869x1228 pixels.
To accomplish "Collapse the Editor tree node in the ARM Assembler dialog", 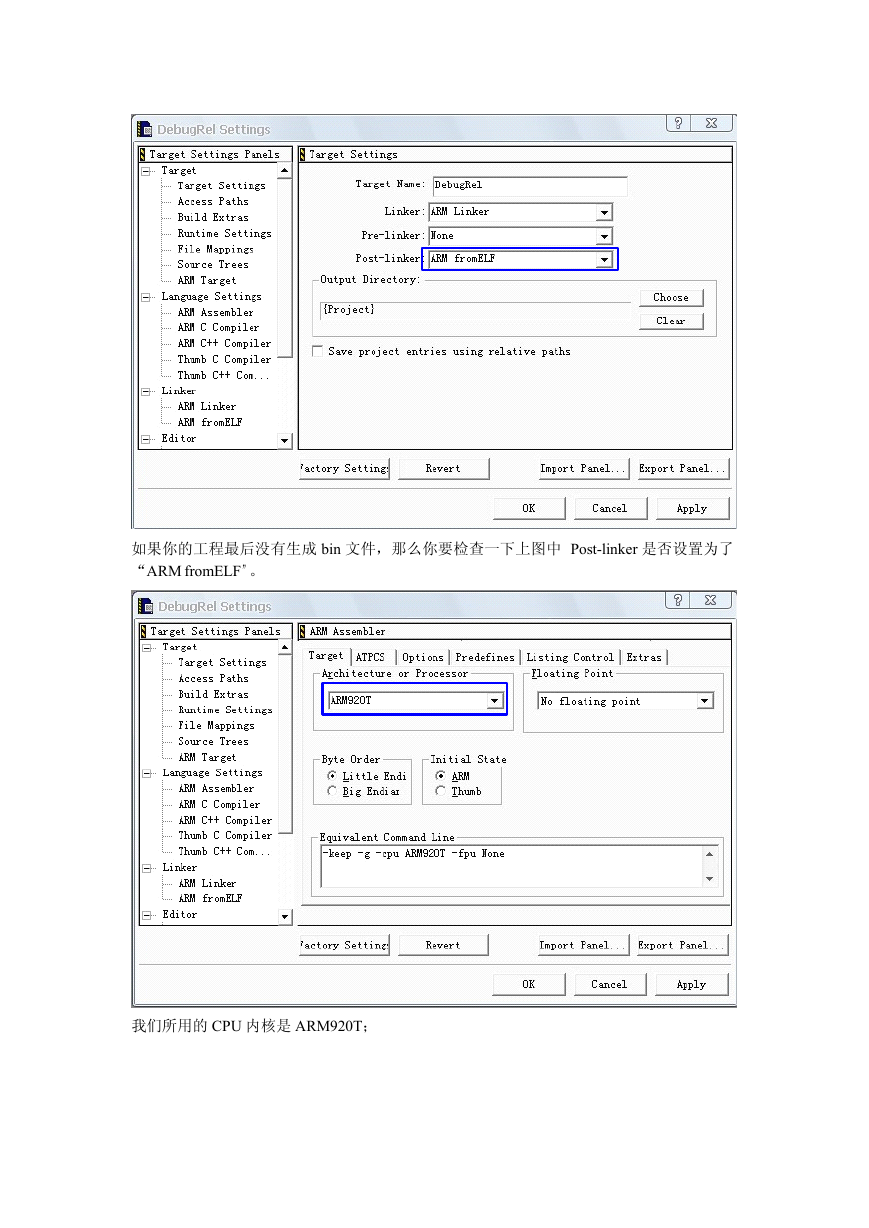I will point(145,915).
